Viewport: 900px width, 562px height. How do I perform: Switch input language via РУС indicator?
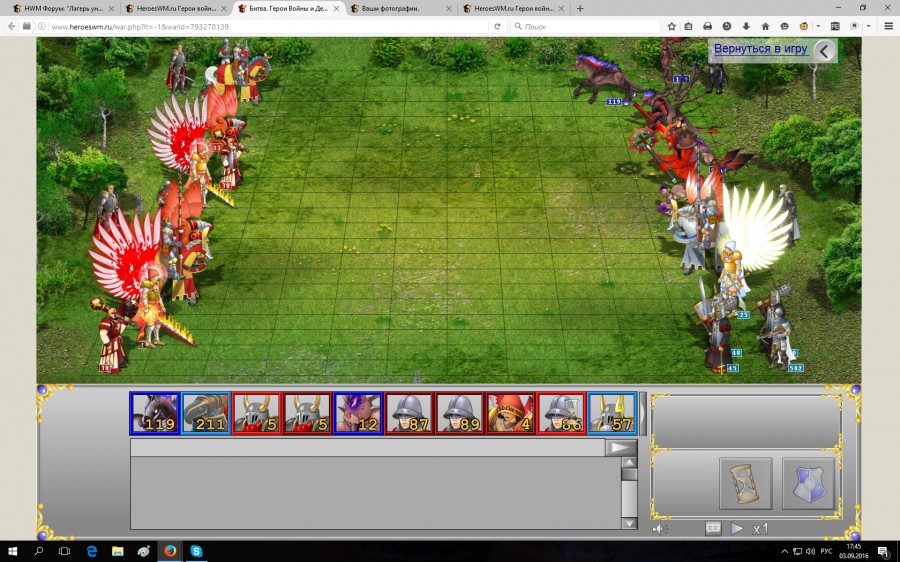tap(826, 552)
